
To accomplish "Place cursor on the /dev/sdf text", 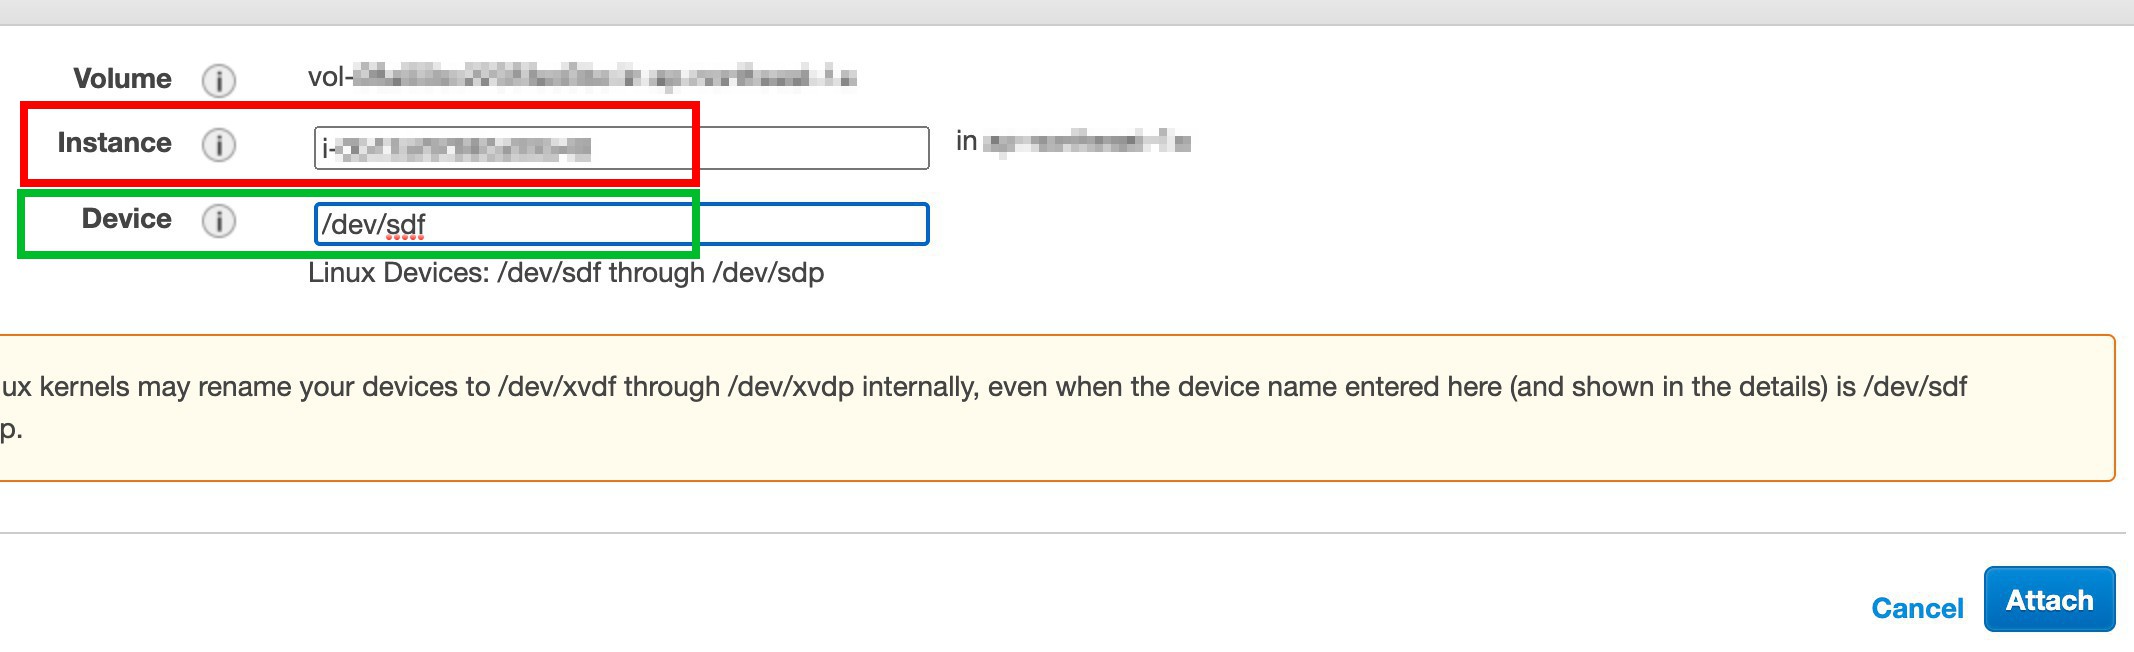I will pos(374,225).
